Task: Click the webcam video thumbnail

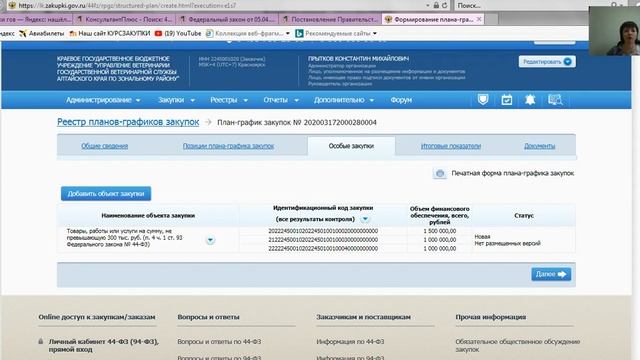Action: pyautogui.click(x=614, y=31)
